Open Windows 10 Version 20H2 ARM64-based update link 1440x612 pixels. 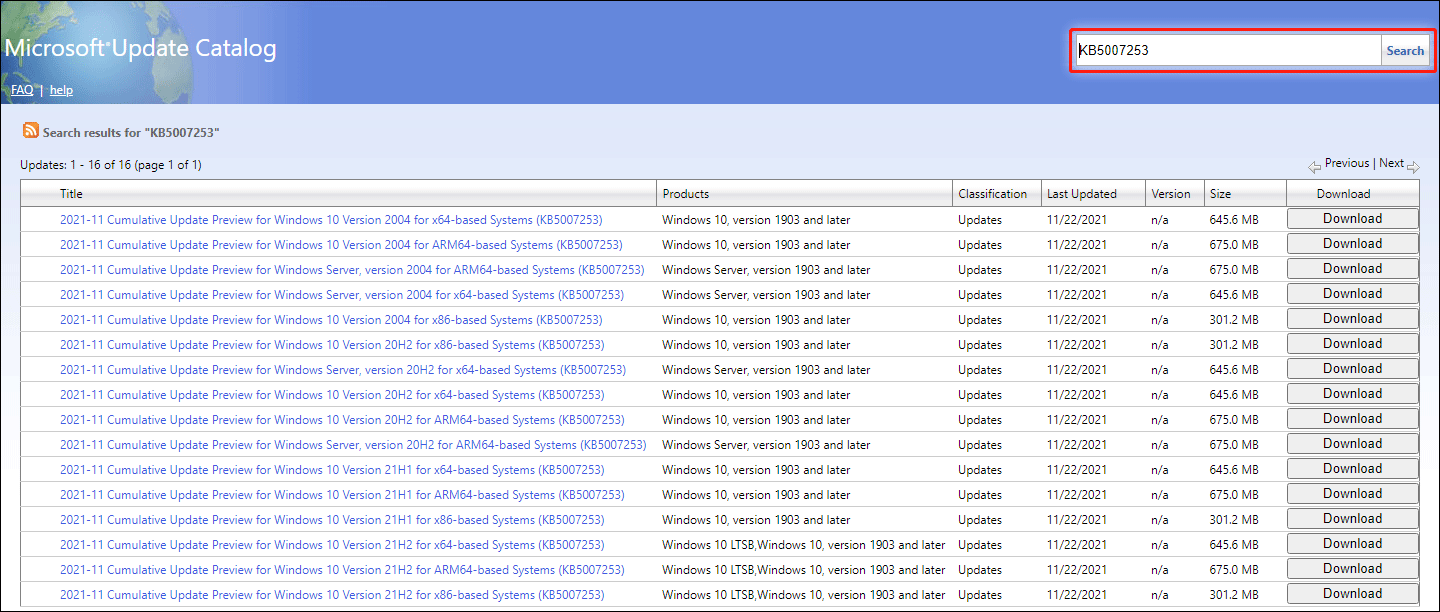(342, 420)
